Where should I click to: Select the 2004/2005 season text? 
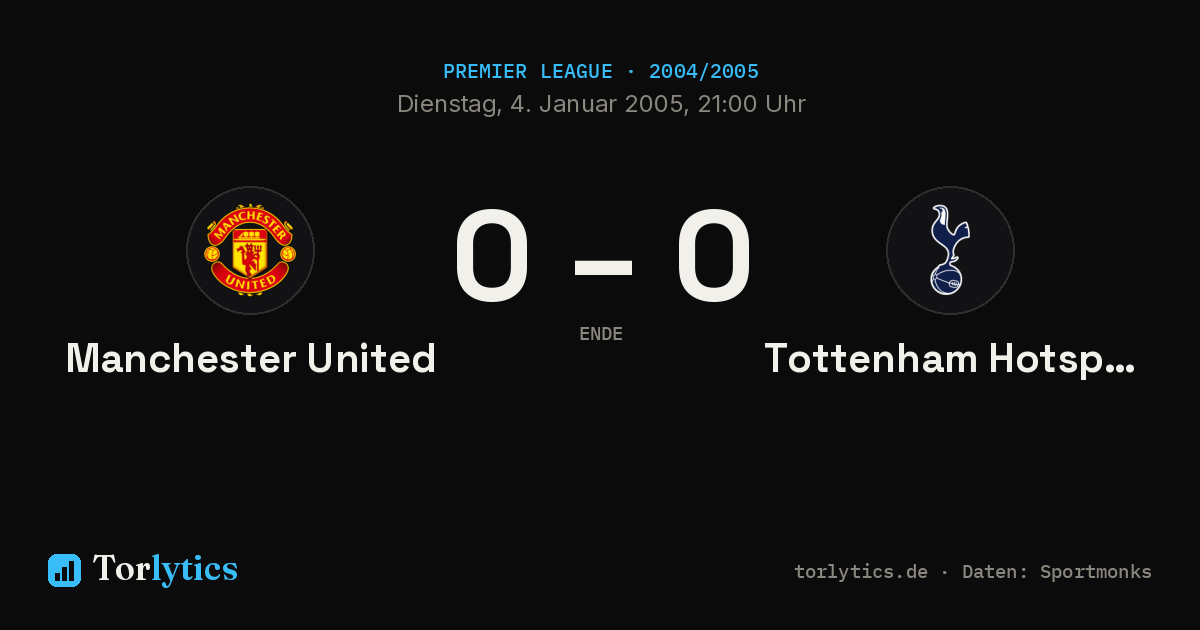[704, 72]
